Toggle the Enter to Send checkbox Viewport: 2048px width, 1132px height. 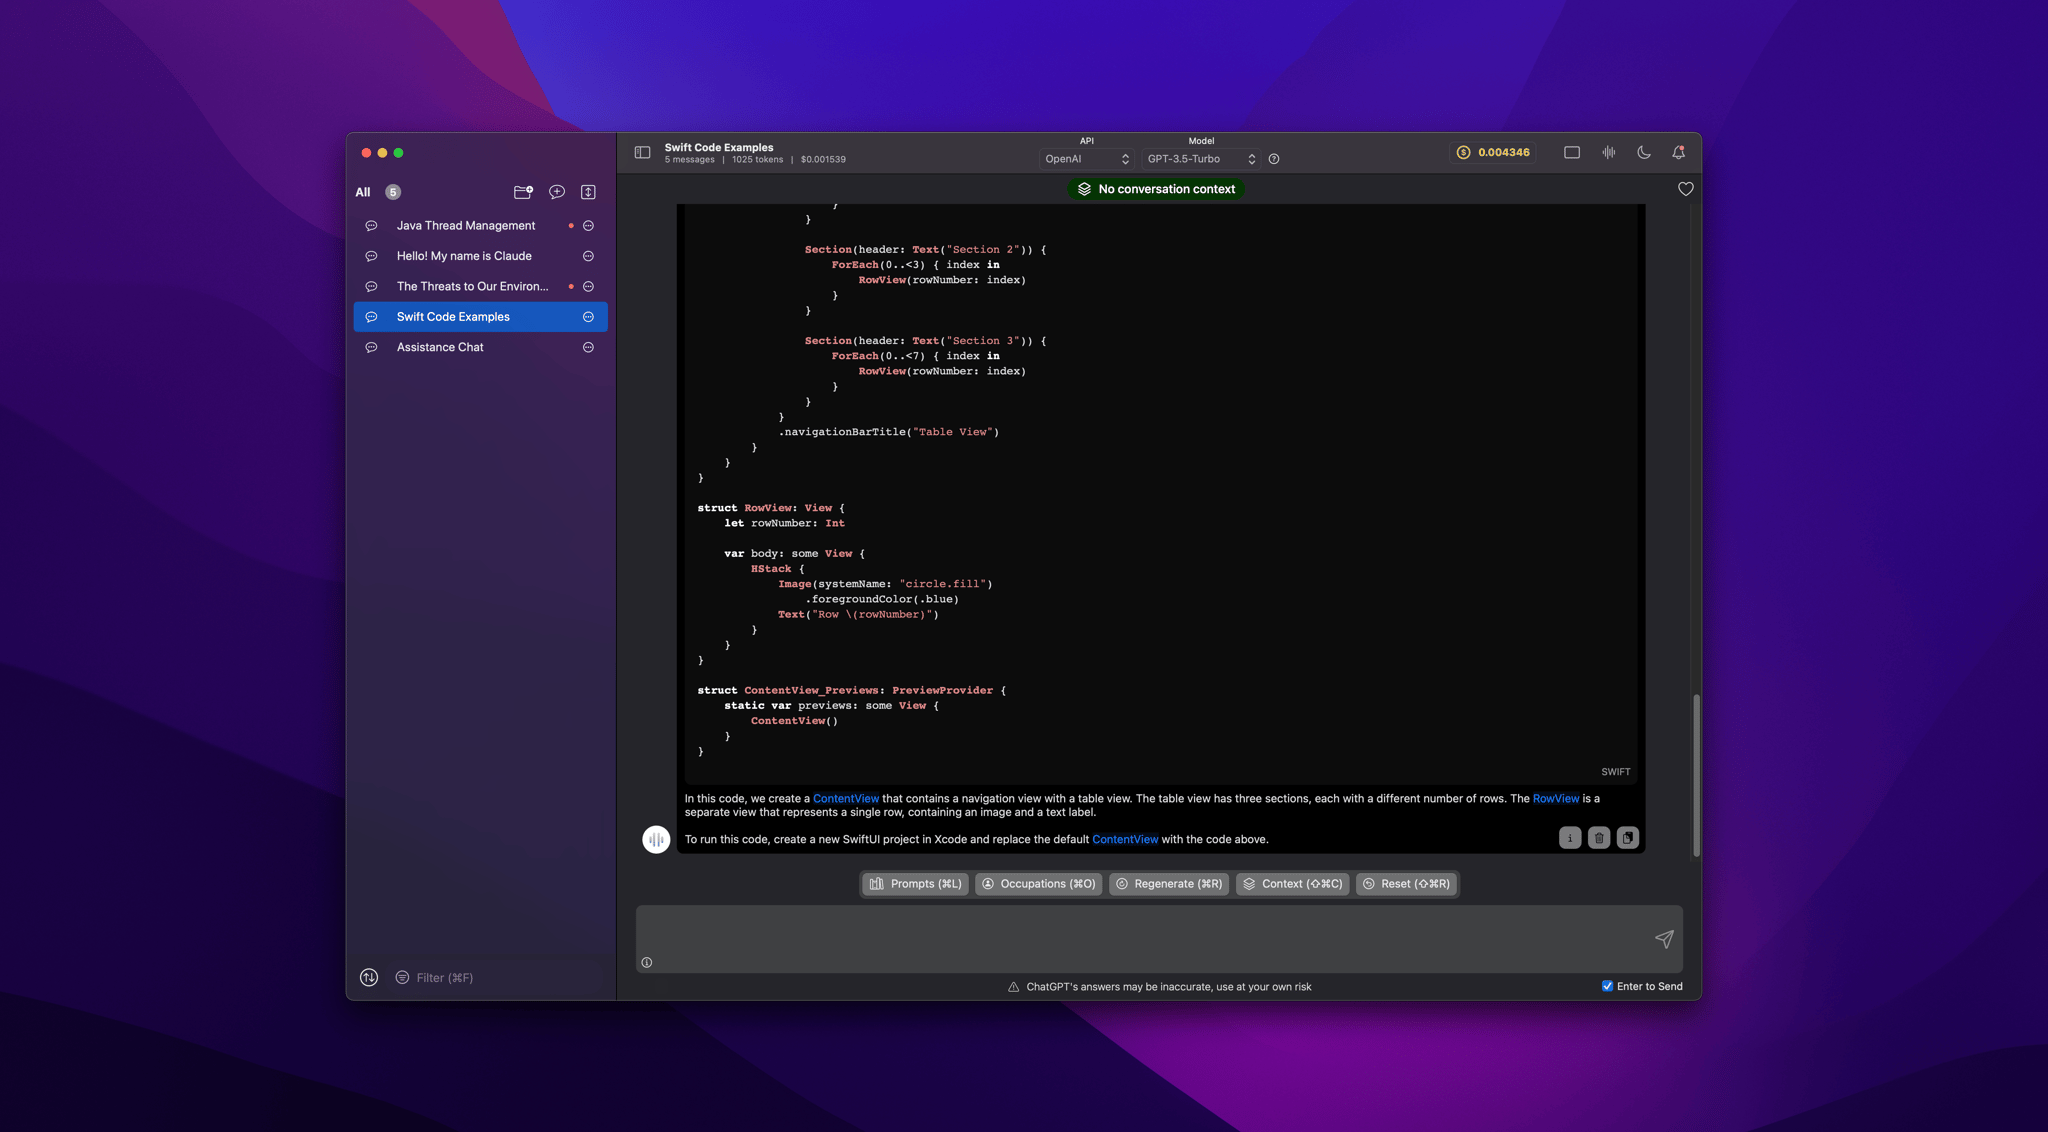1607,986
